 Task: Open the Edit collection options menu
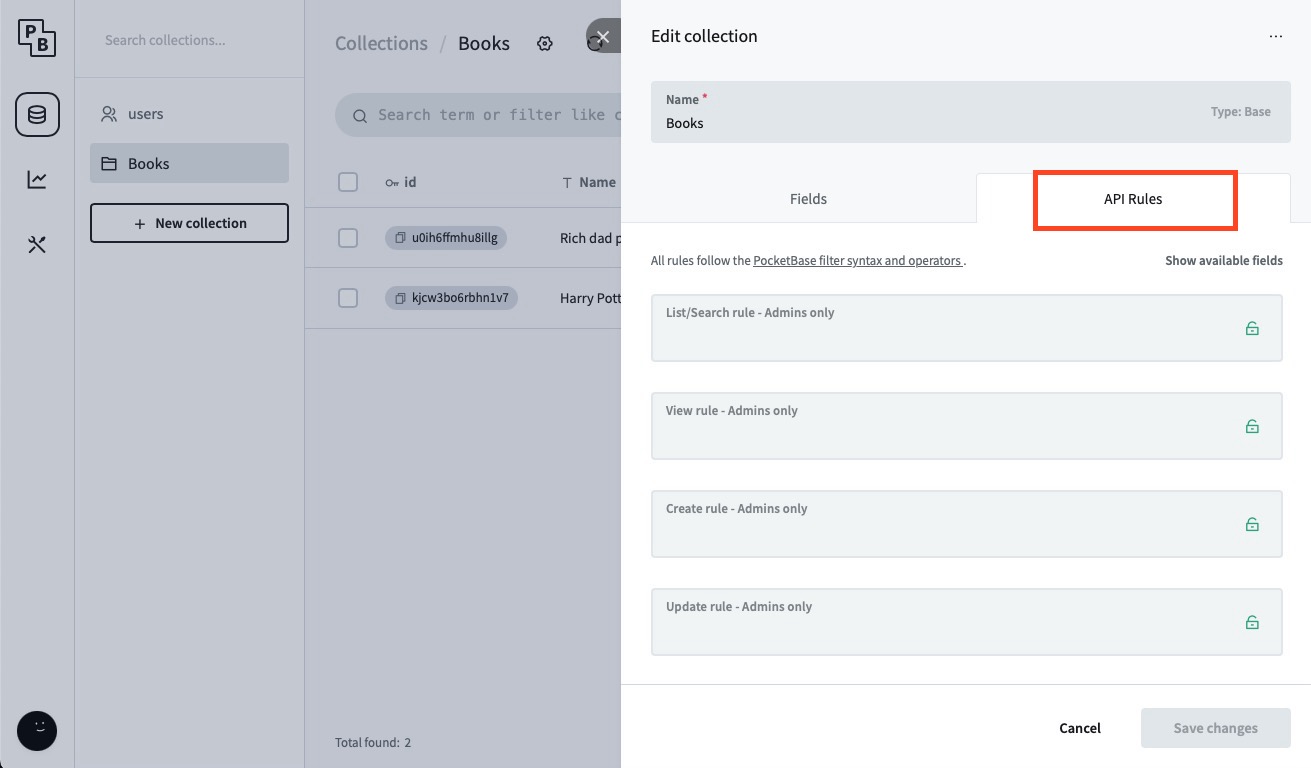[x=1276, y=36]
